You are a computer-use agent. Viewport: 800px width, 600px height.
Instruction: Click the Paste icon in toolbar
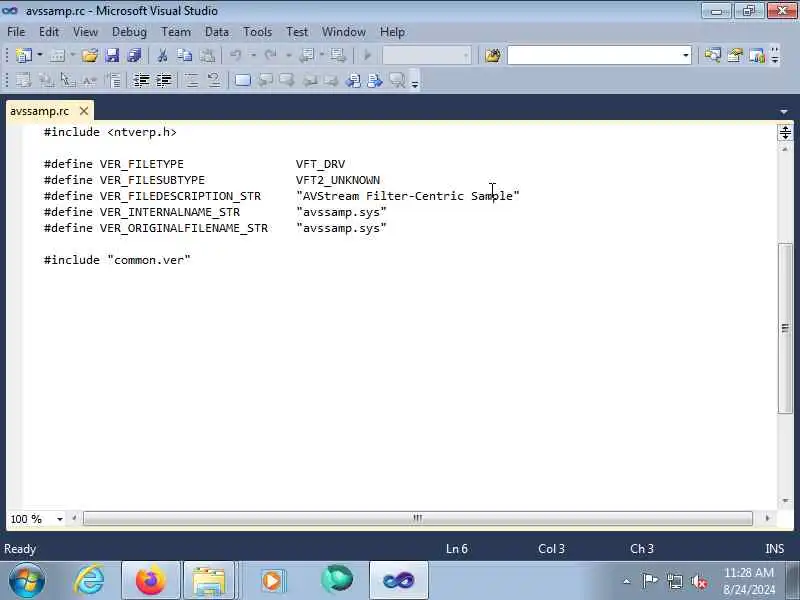[207, 55]
